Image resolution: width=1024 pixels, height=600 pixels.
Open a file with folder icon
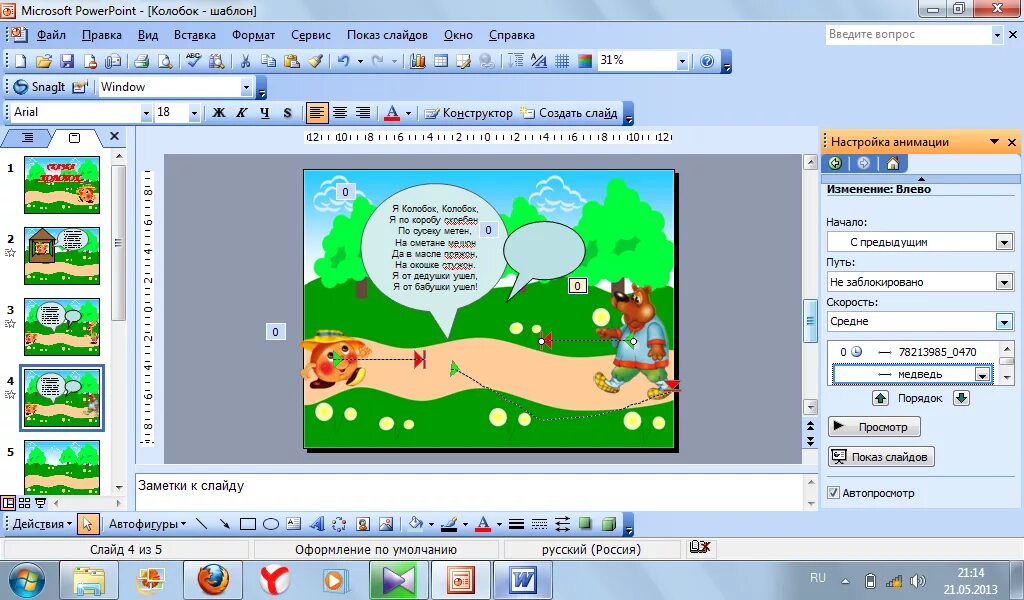pos(43,61)
